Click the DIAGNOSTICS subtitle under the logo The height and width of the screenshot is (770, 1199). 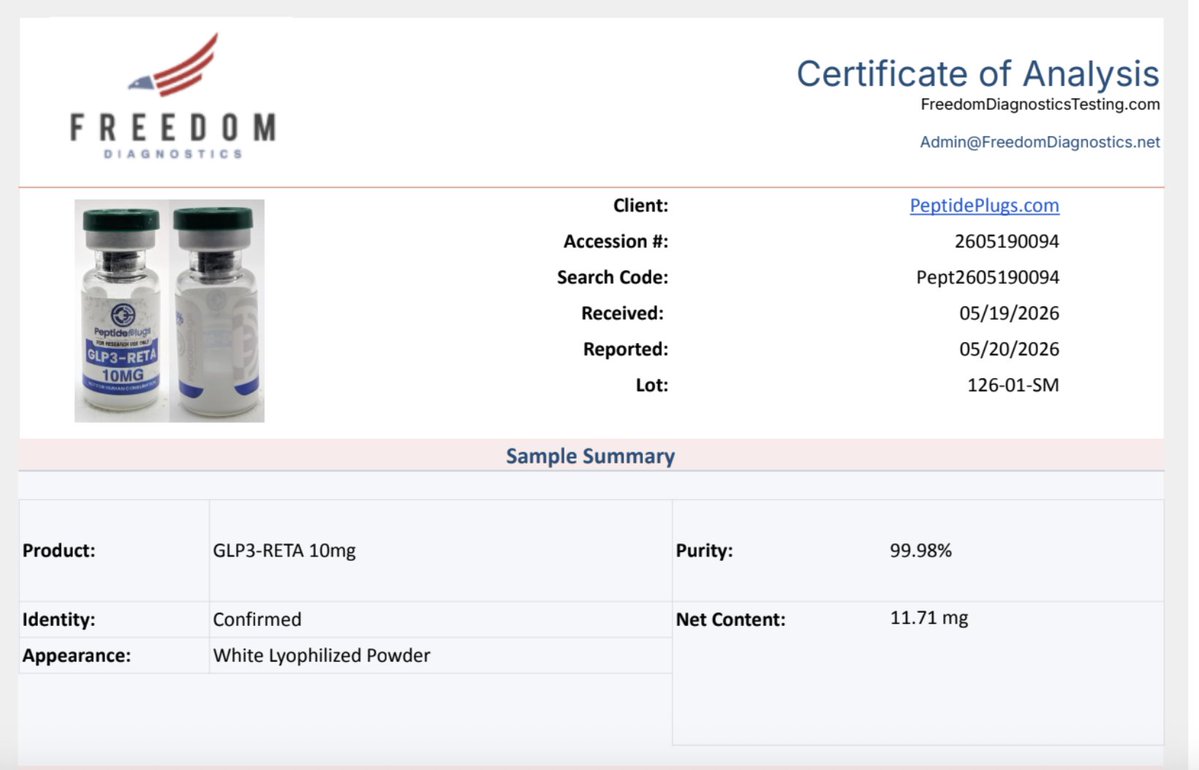(174, 154)
